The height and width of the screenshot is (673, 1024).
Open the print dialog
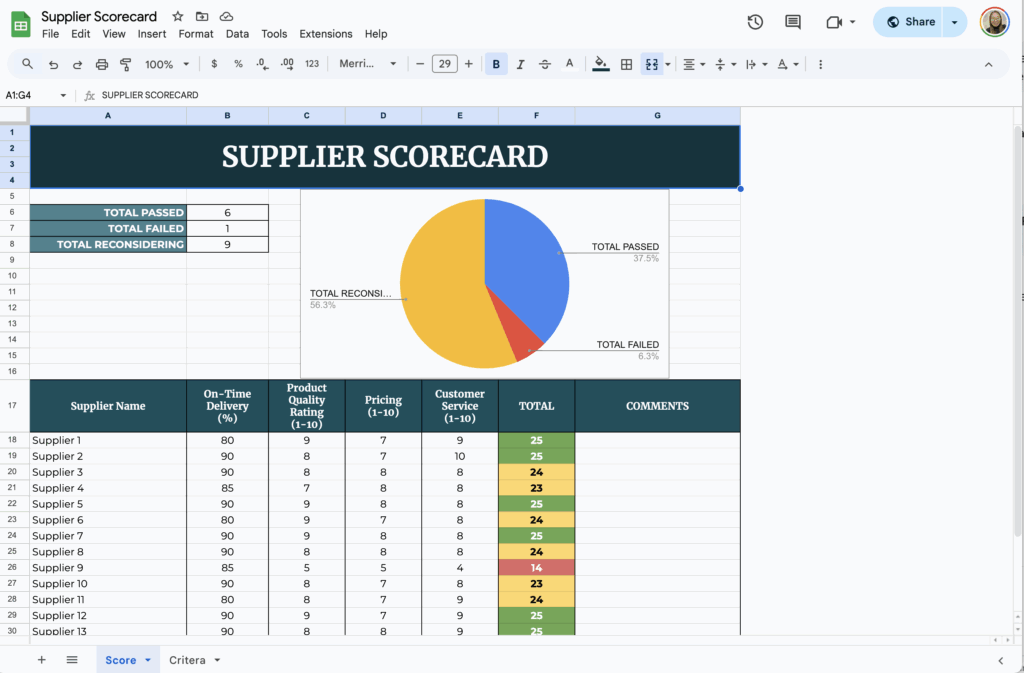point(101,63)
